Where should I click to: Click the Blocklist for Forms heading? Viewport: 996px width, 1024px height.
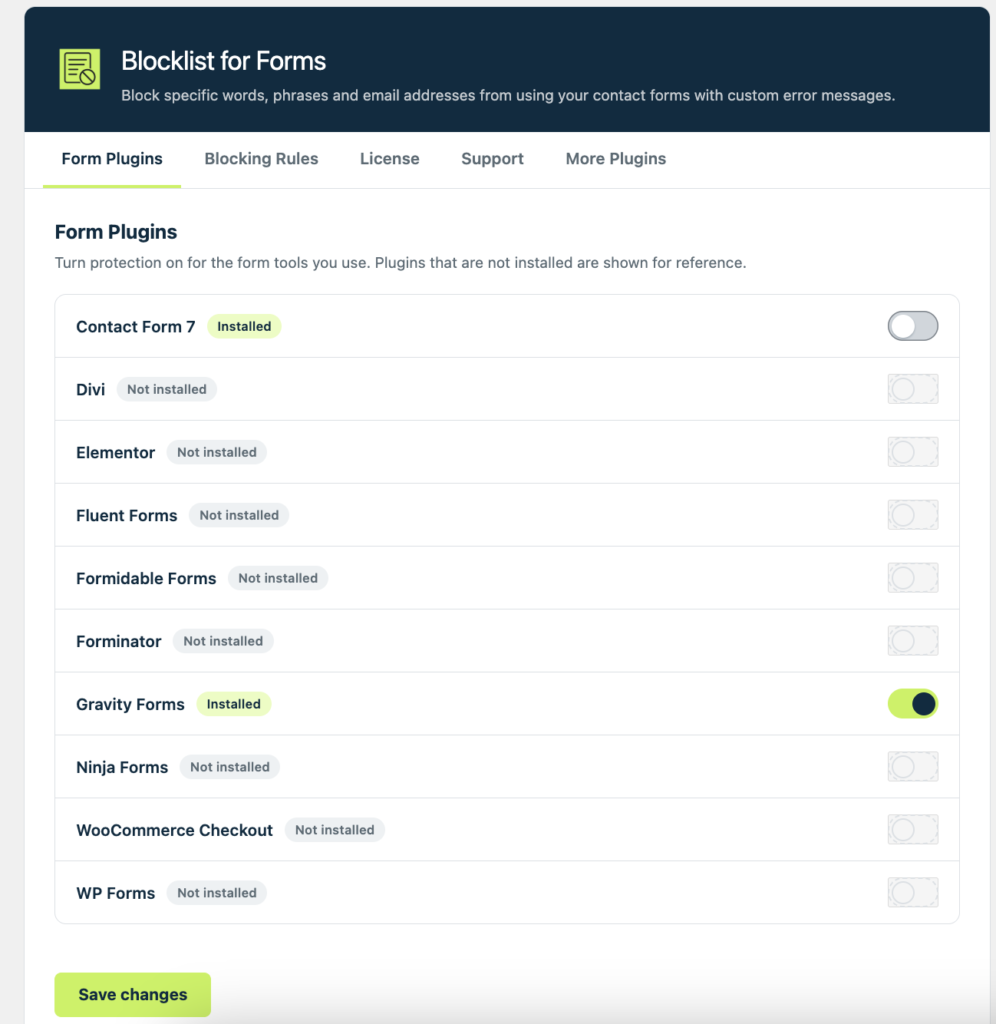click(x=223, y=61)
